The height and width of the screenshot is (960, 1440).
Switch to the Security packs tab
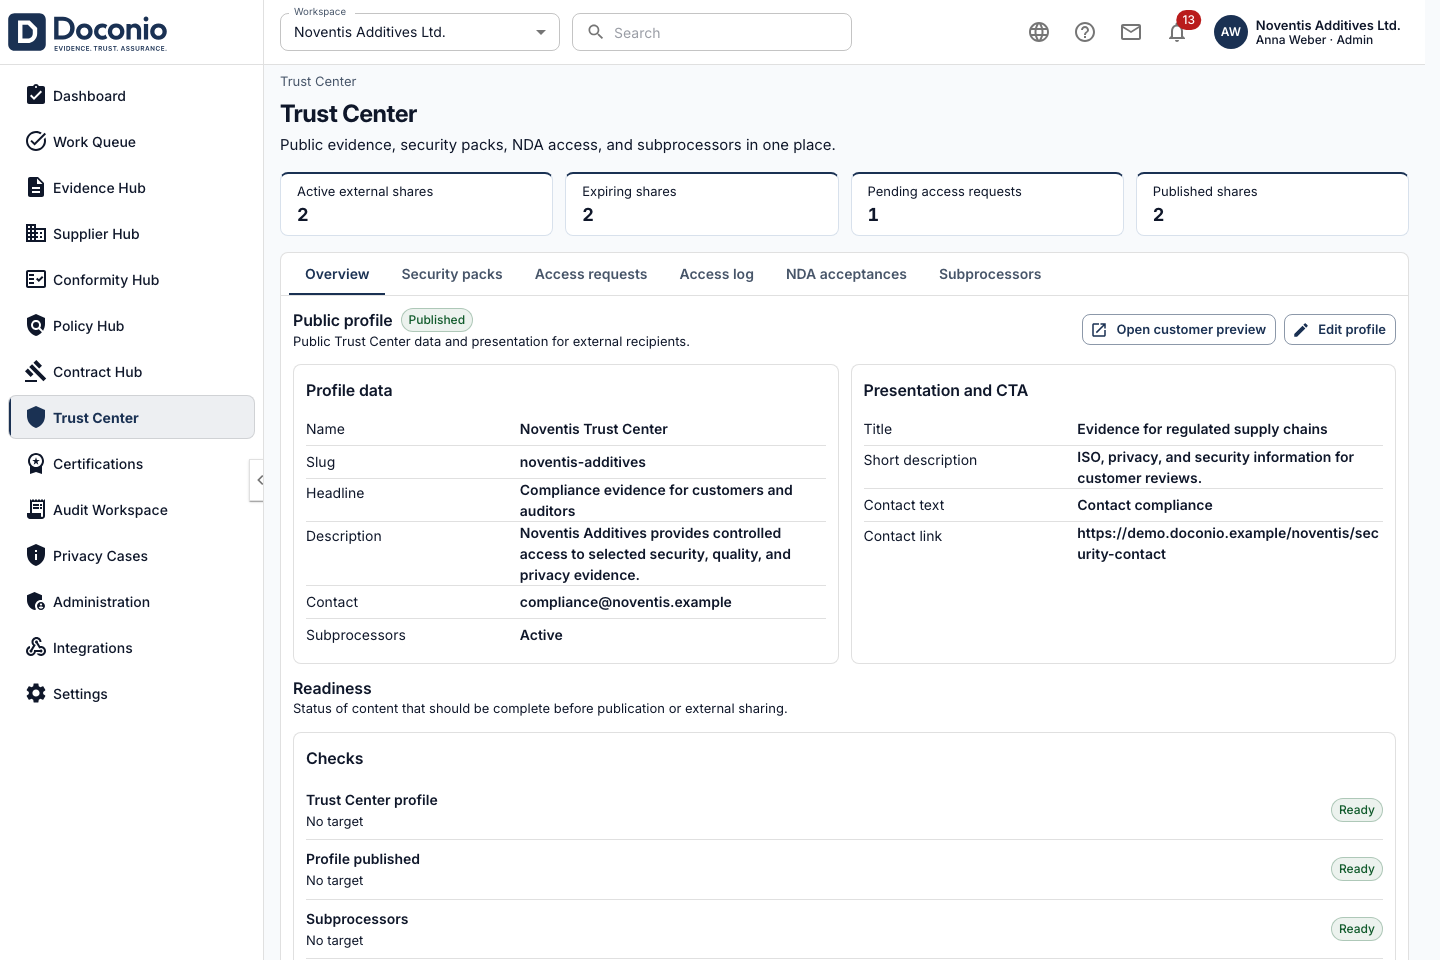click(x=452, y=274)
